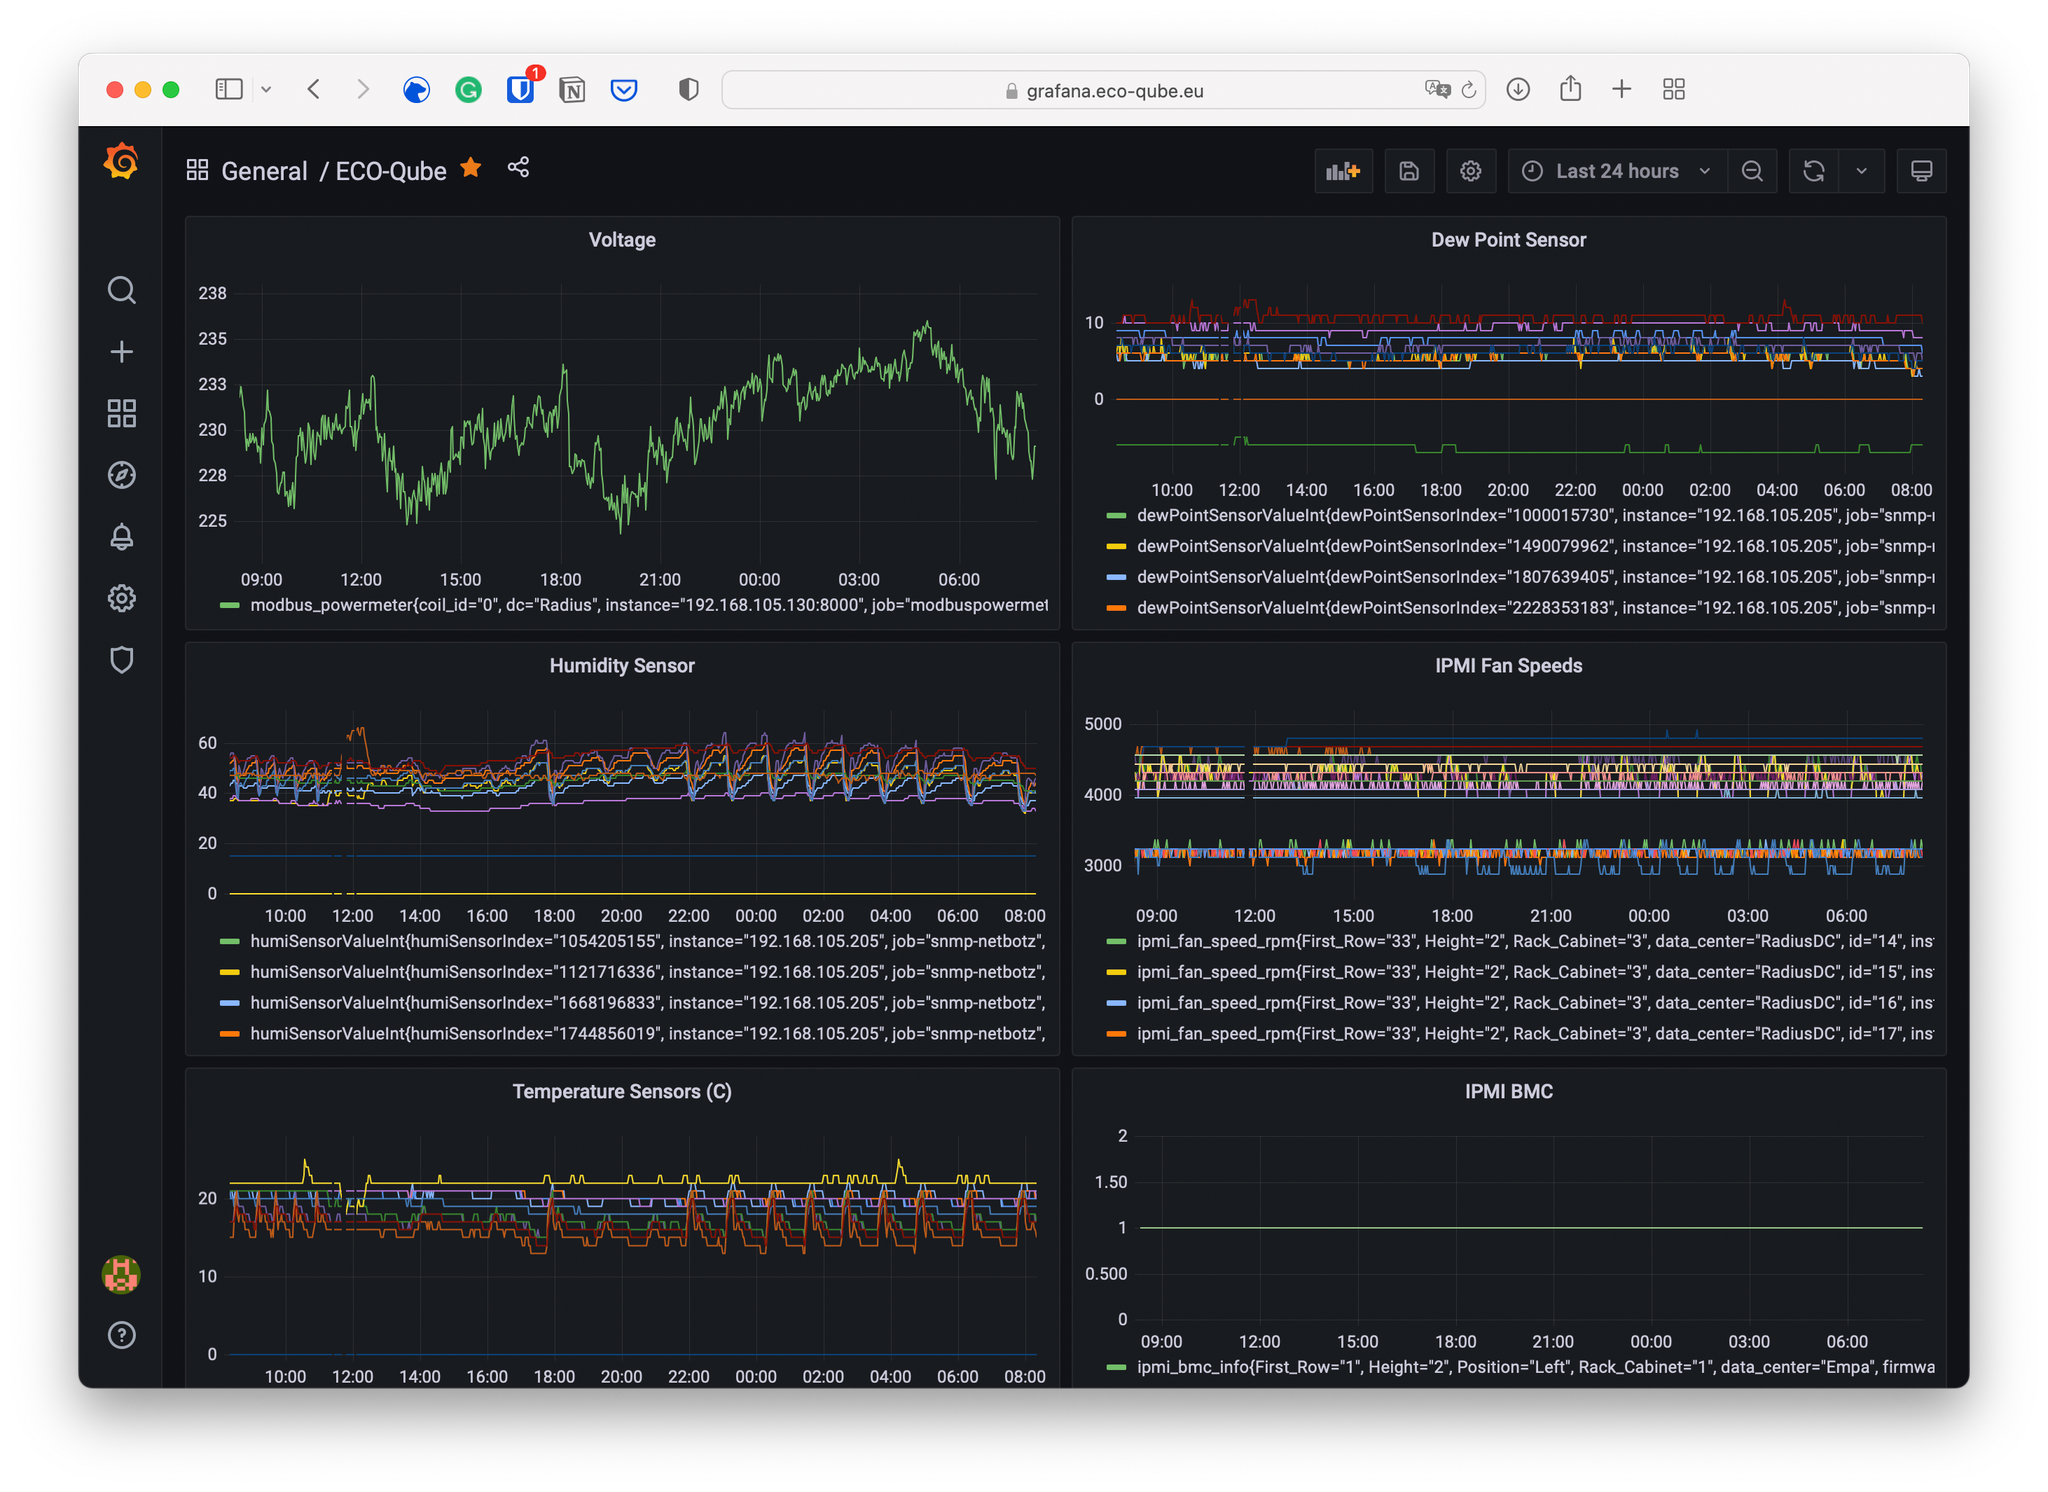The width and height of the screenshot is (2048, 1492).
Task: Open the IPMI Fan Speeds panel menu
Action: 1508,666
